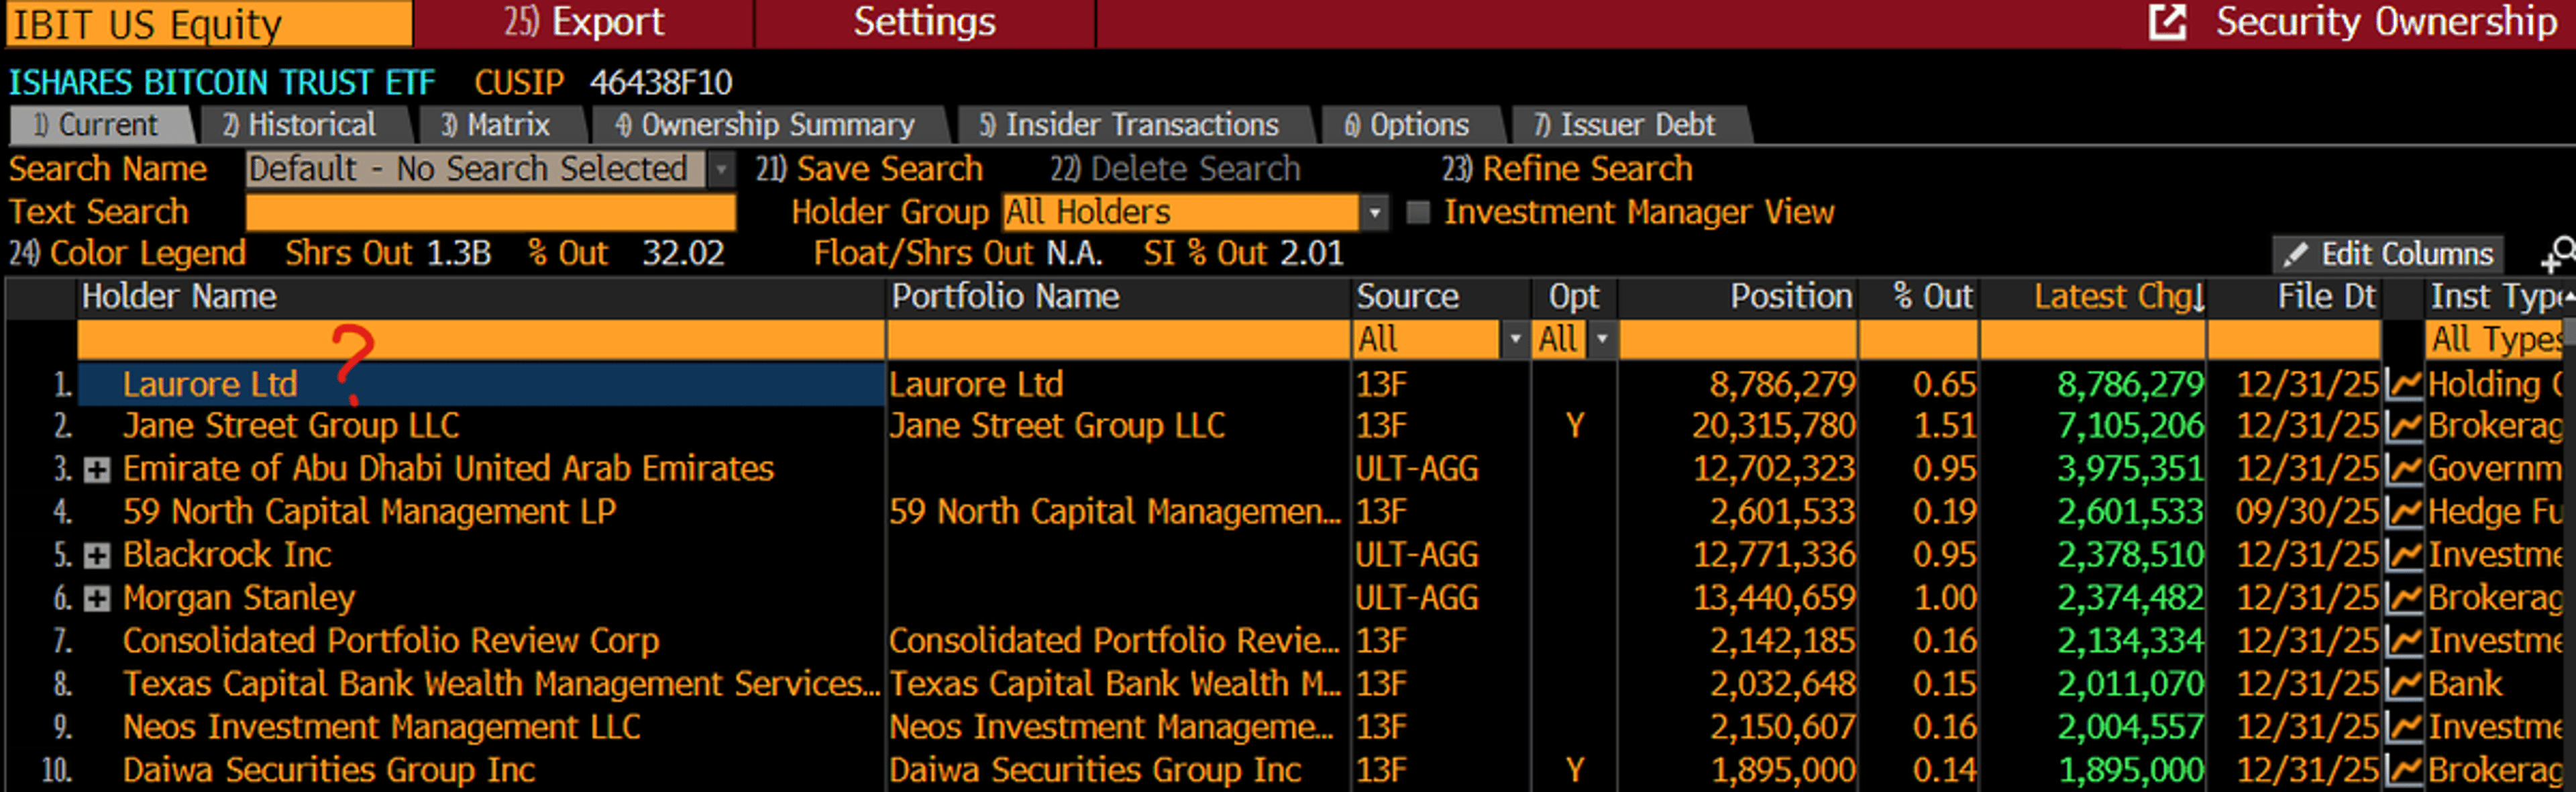Open chart icon for Blackrock Inc row

pyautogui.click(x=2404, y=556)
